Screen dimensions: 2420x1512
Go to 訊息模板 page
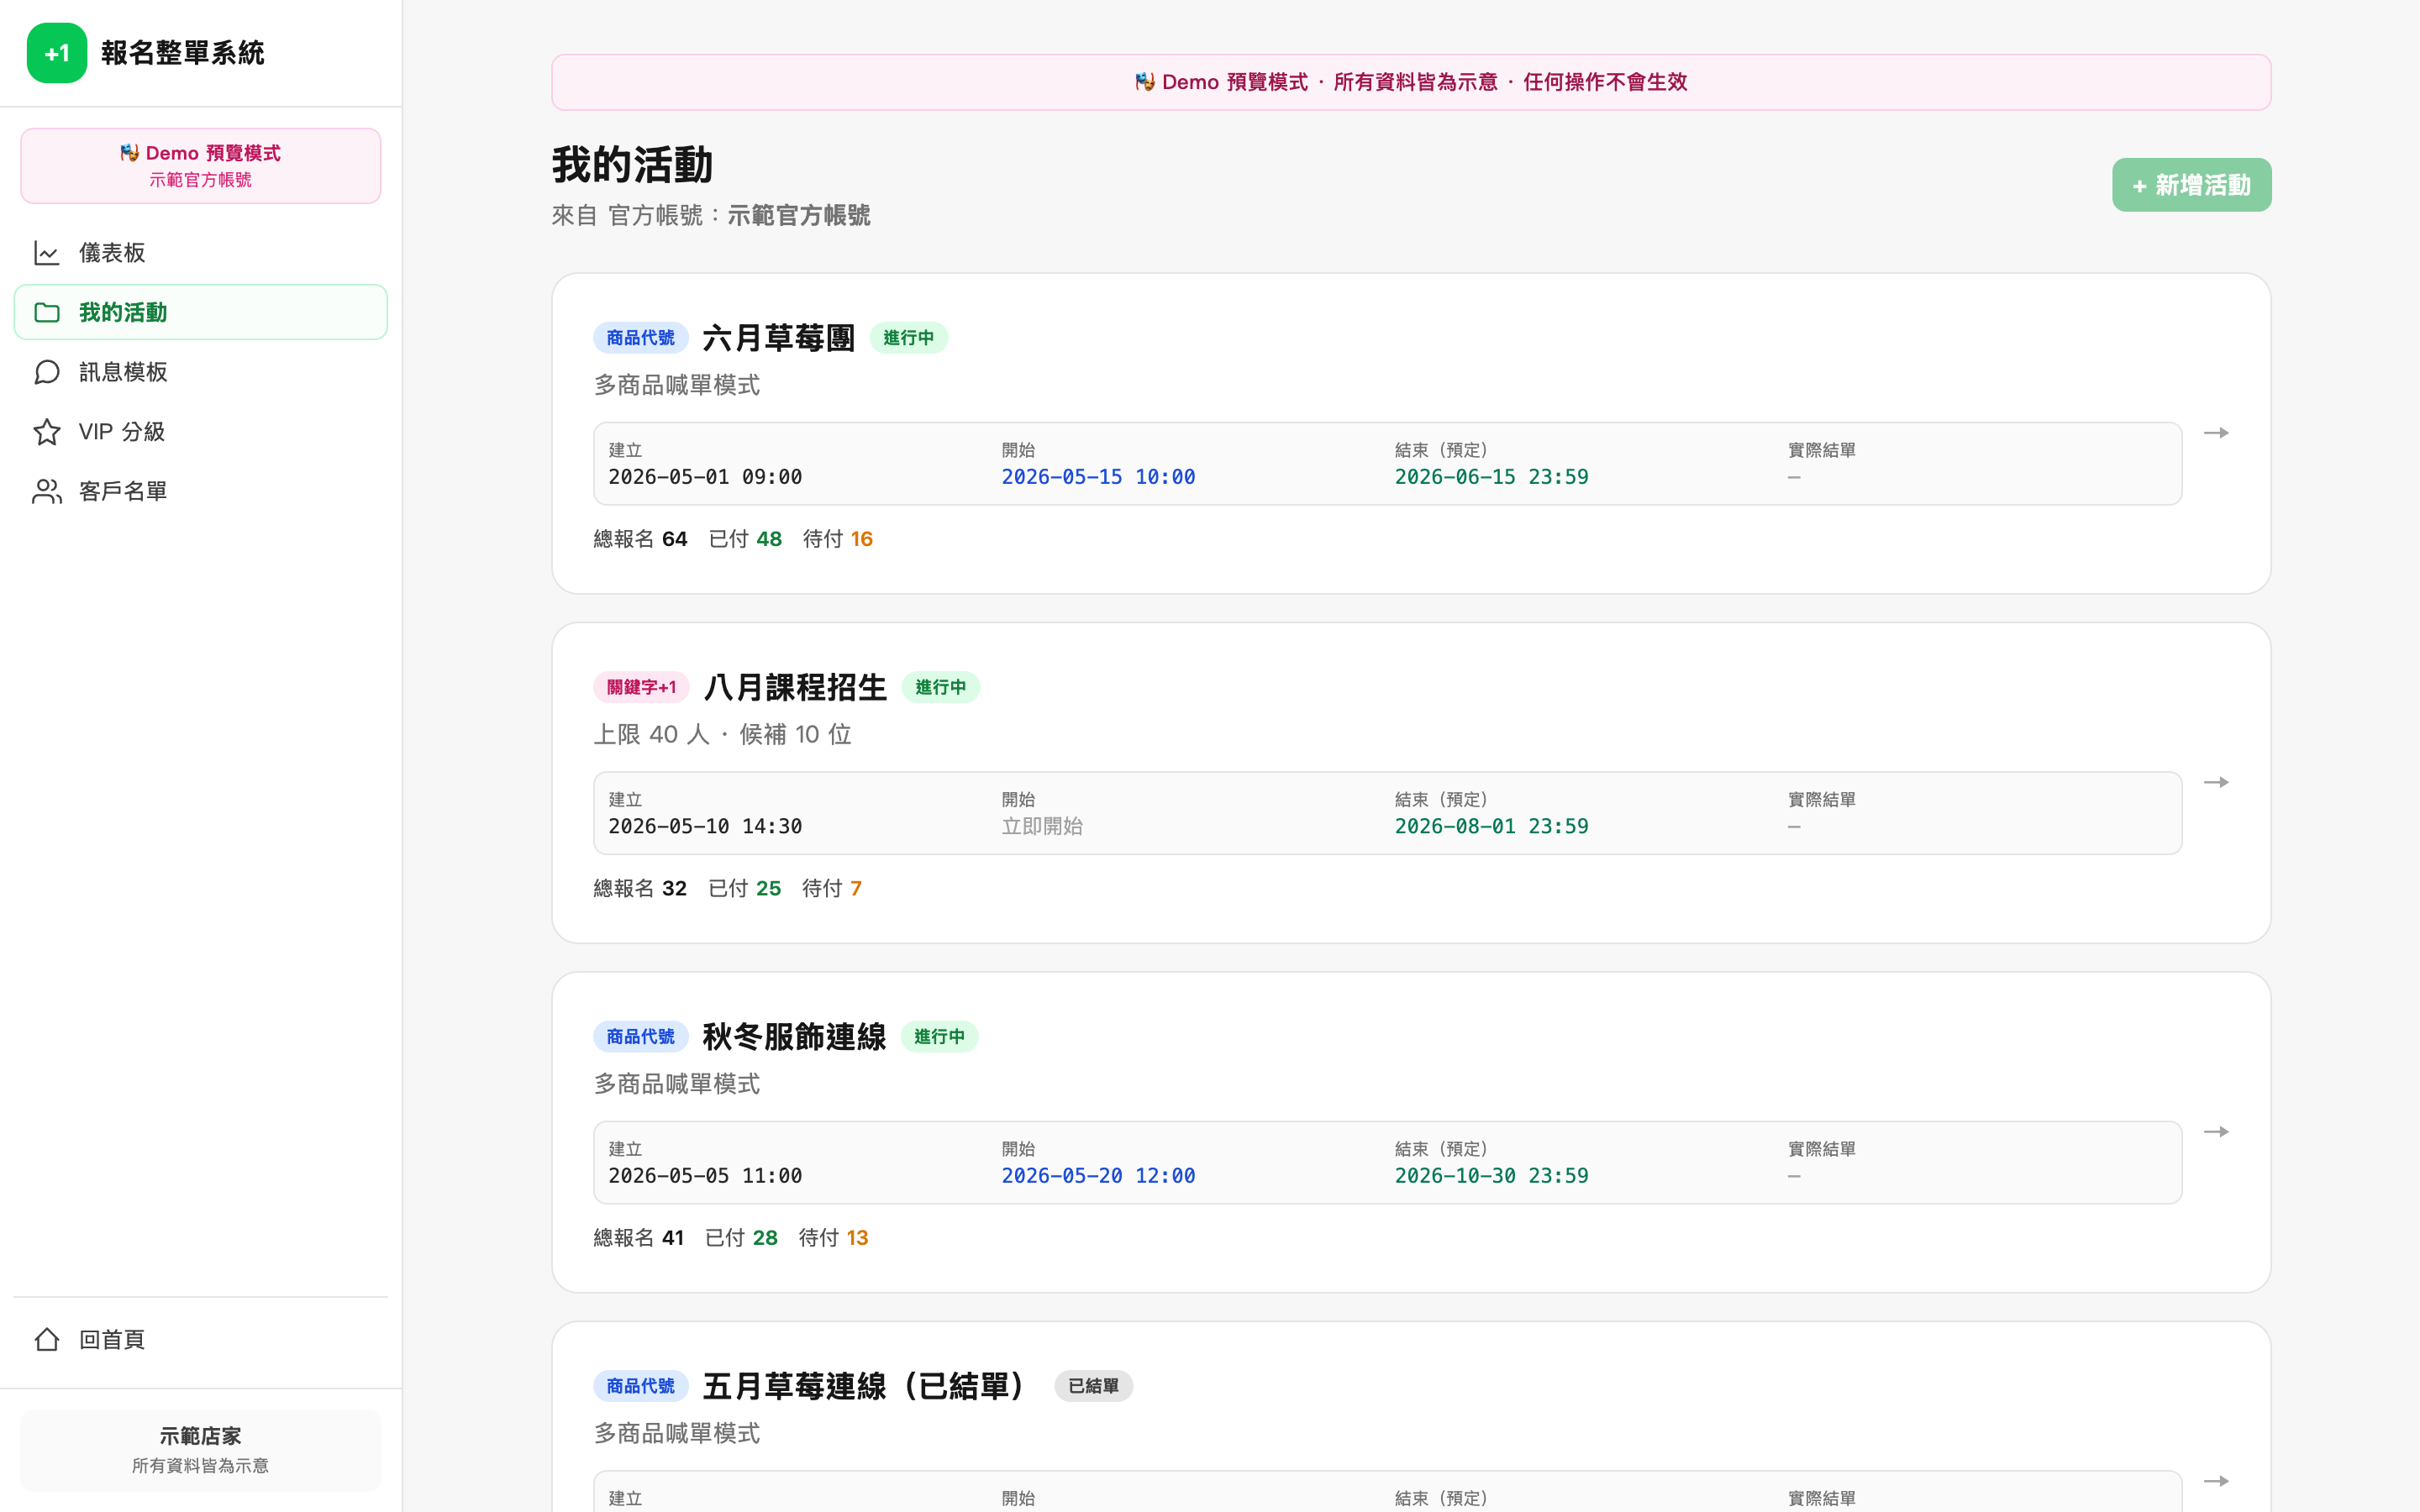click(201, 372)
